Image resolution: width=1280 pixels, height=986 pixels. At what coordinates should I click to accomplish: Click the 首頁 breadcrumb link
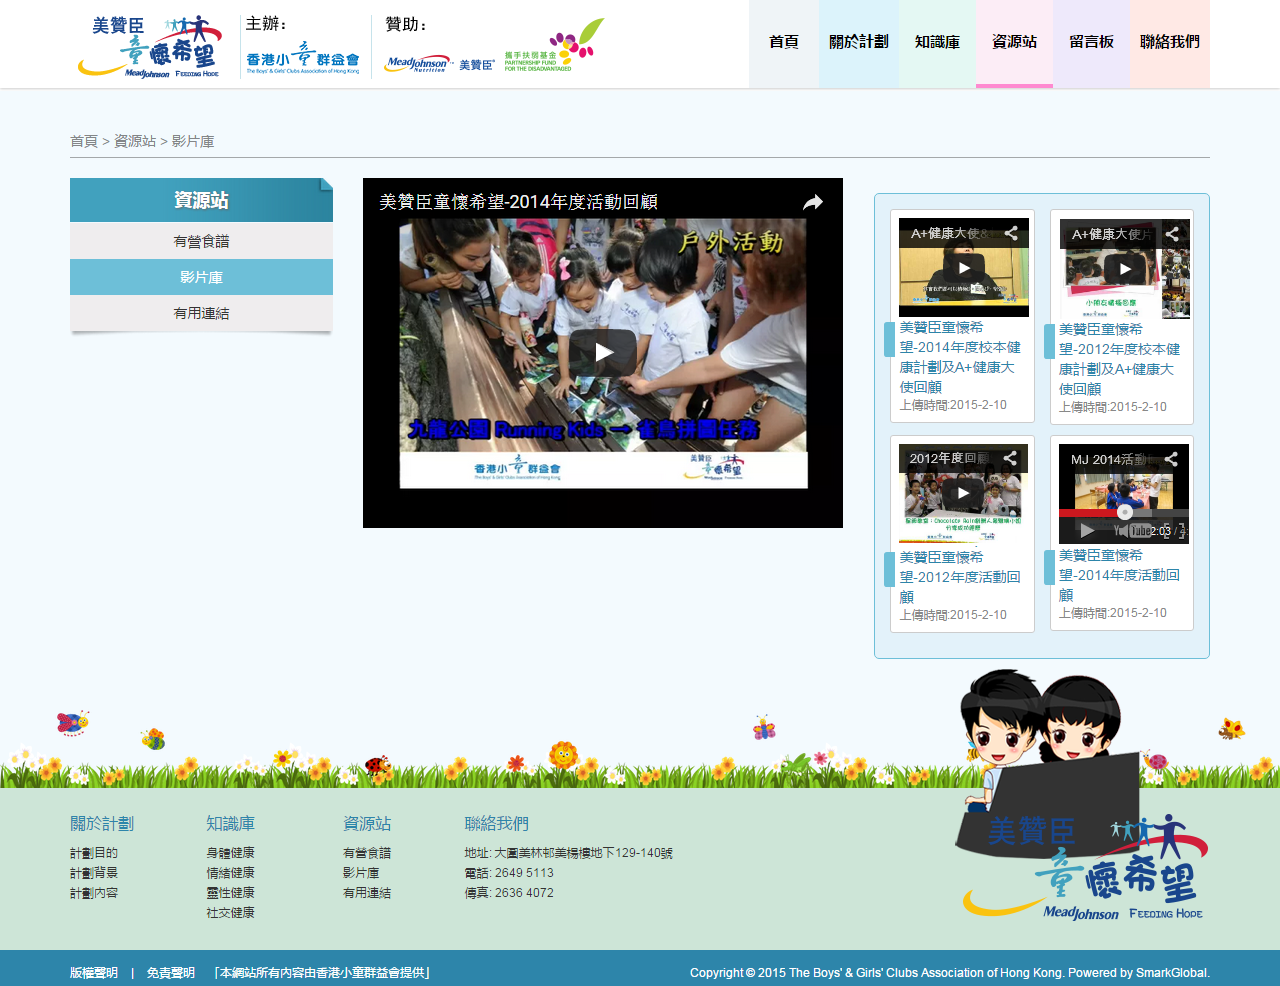click(83, 141)
